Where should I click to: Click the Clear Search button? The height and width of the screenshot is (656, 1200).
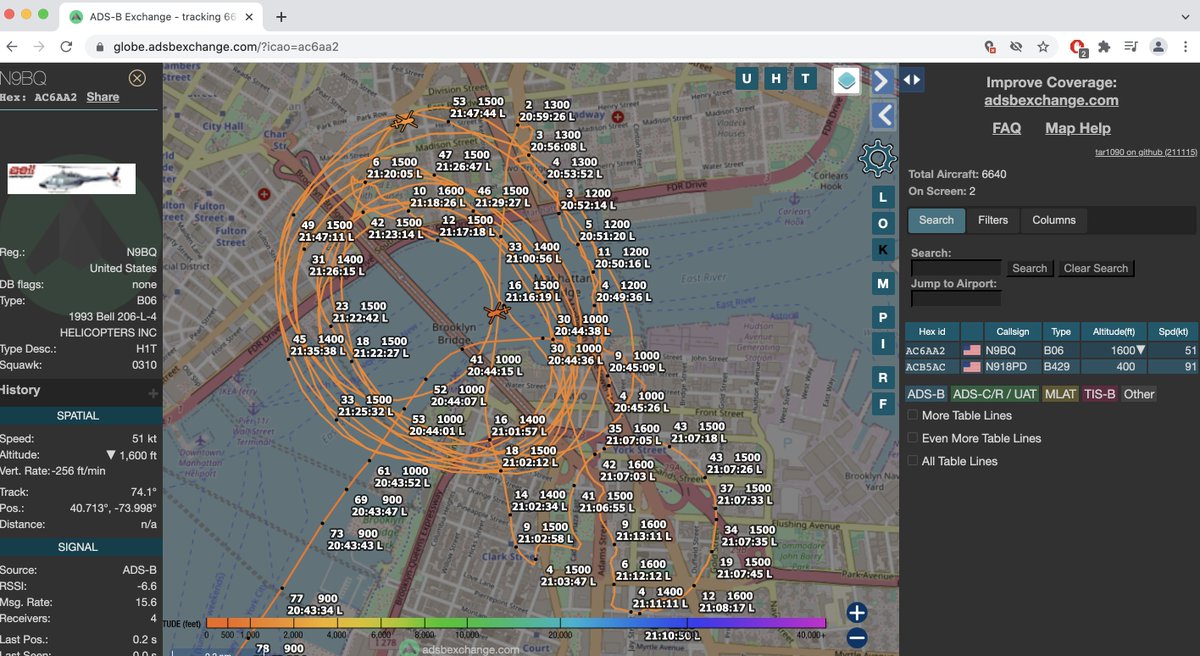[x=1096, y=268]
